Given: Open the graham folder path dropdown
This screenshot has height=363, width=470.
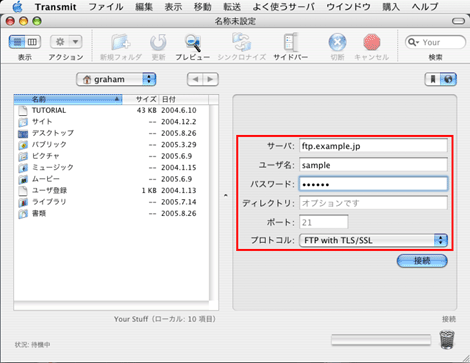Looking at the screenshot, I should pos(116,79).
